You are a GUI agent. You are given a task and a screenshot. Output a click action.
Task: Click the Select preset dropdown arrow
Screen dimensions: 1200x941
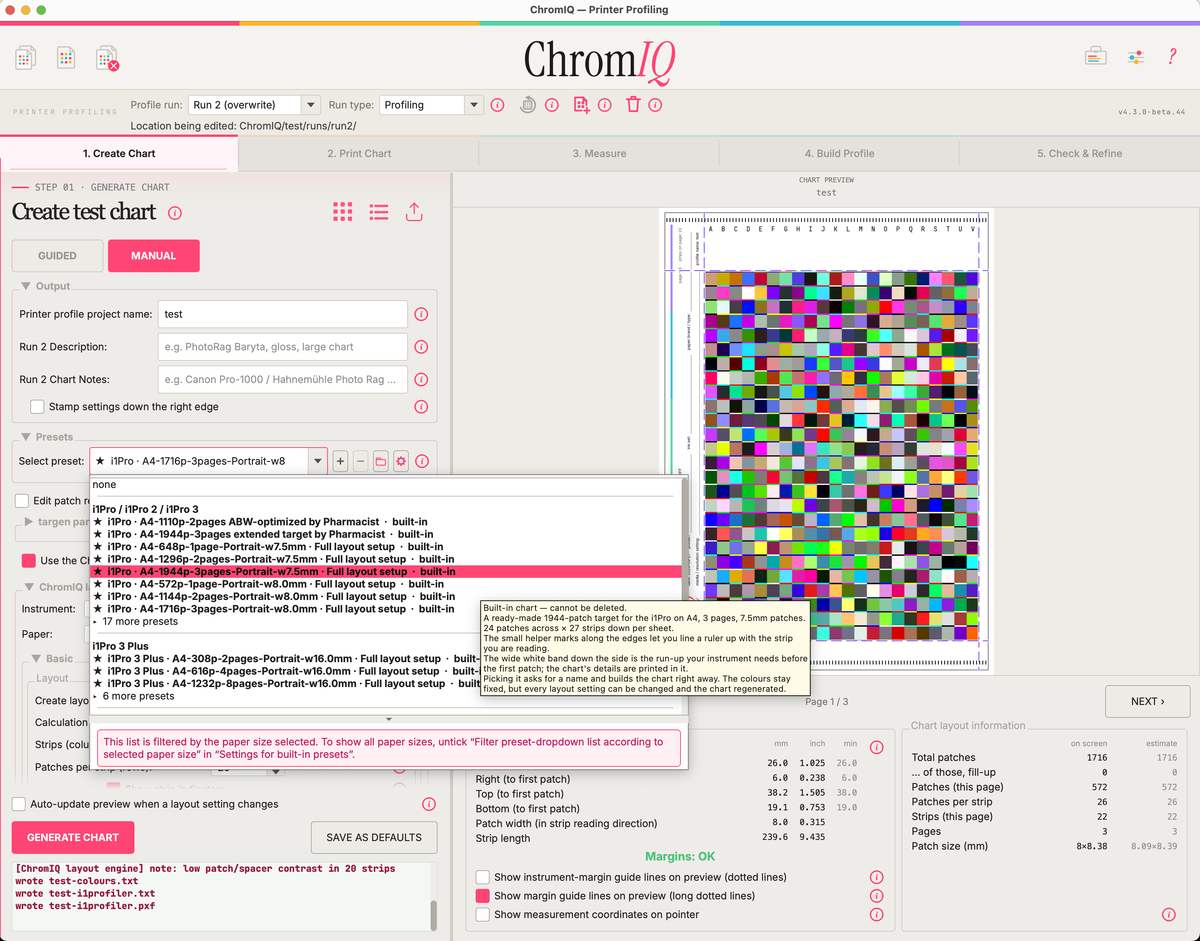tap(318, 461)
